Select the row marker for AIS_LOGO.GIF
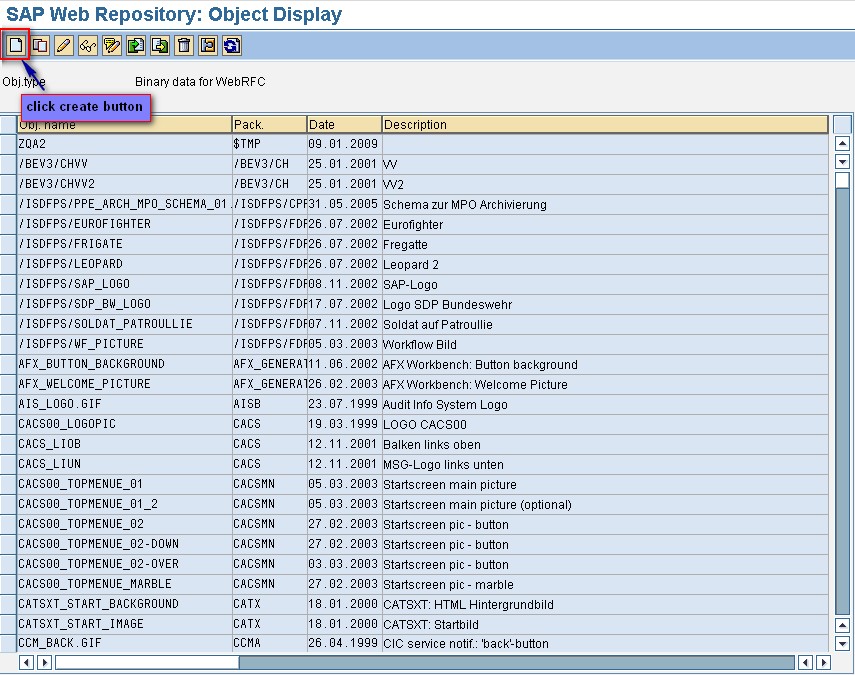855x675 pixels. pyautogui.click(x=8, y=404)
